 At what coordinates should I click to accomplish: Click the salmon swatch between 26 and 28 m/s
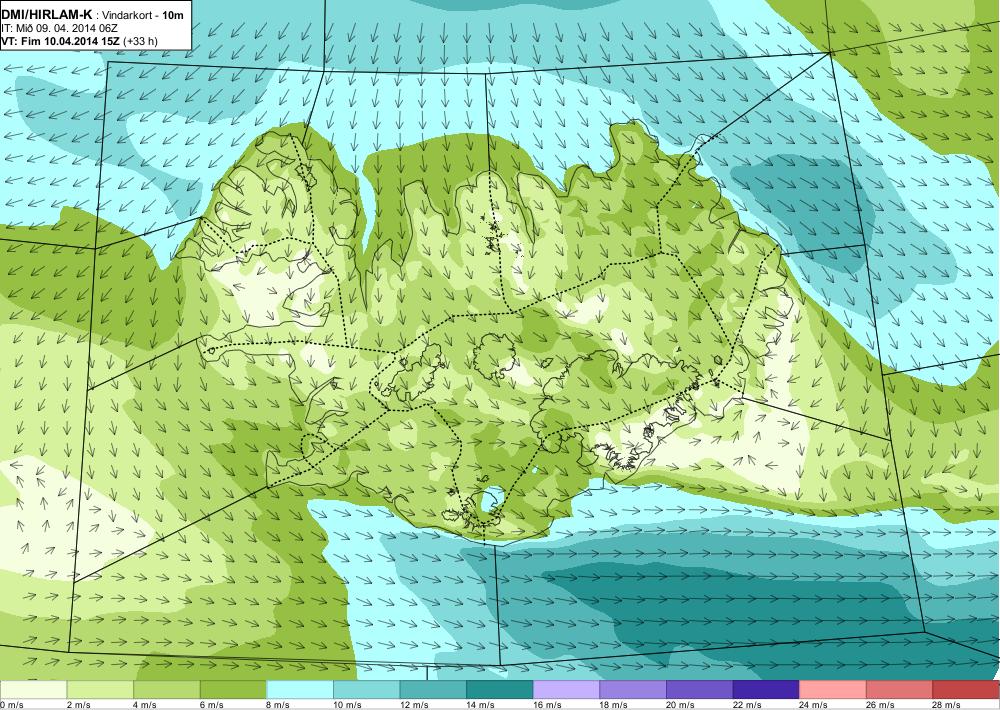[900, 690]
